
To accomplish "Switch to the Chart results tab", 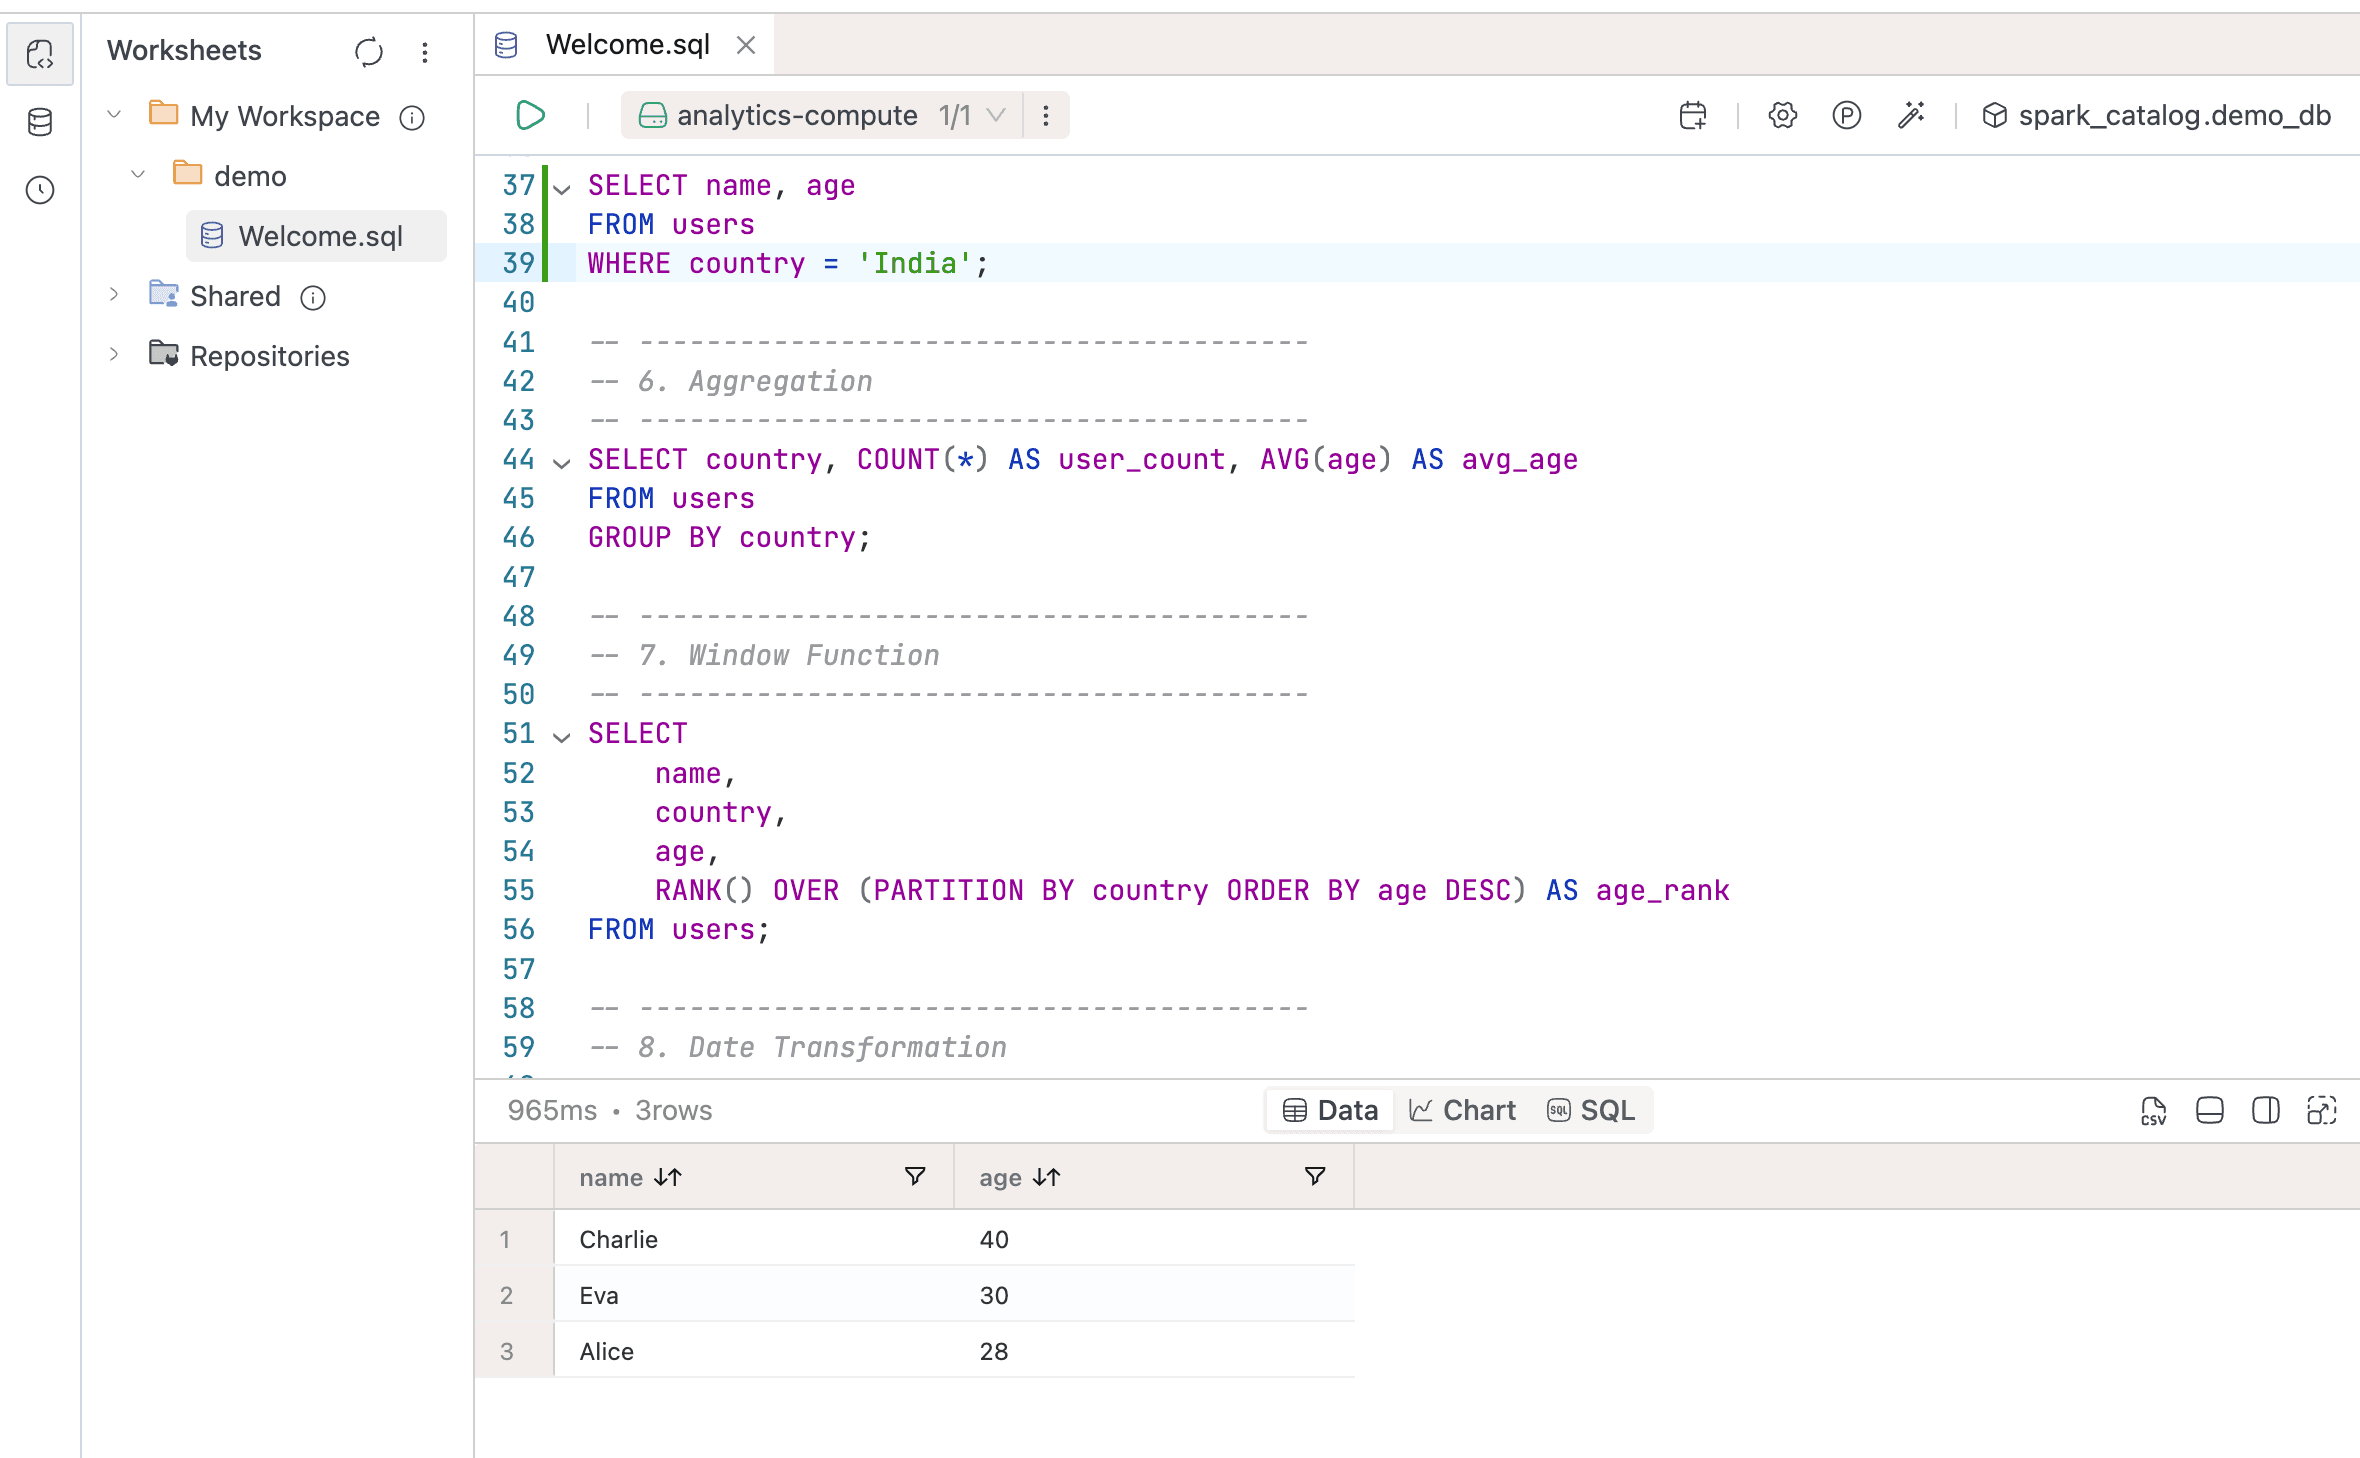I will point(1462,1110).
